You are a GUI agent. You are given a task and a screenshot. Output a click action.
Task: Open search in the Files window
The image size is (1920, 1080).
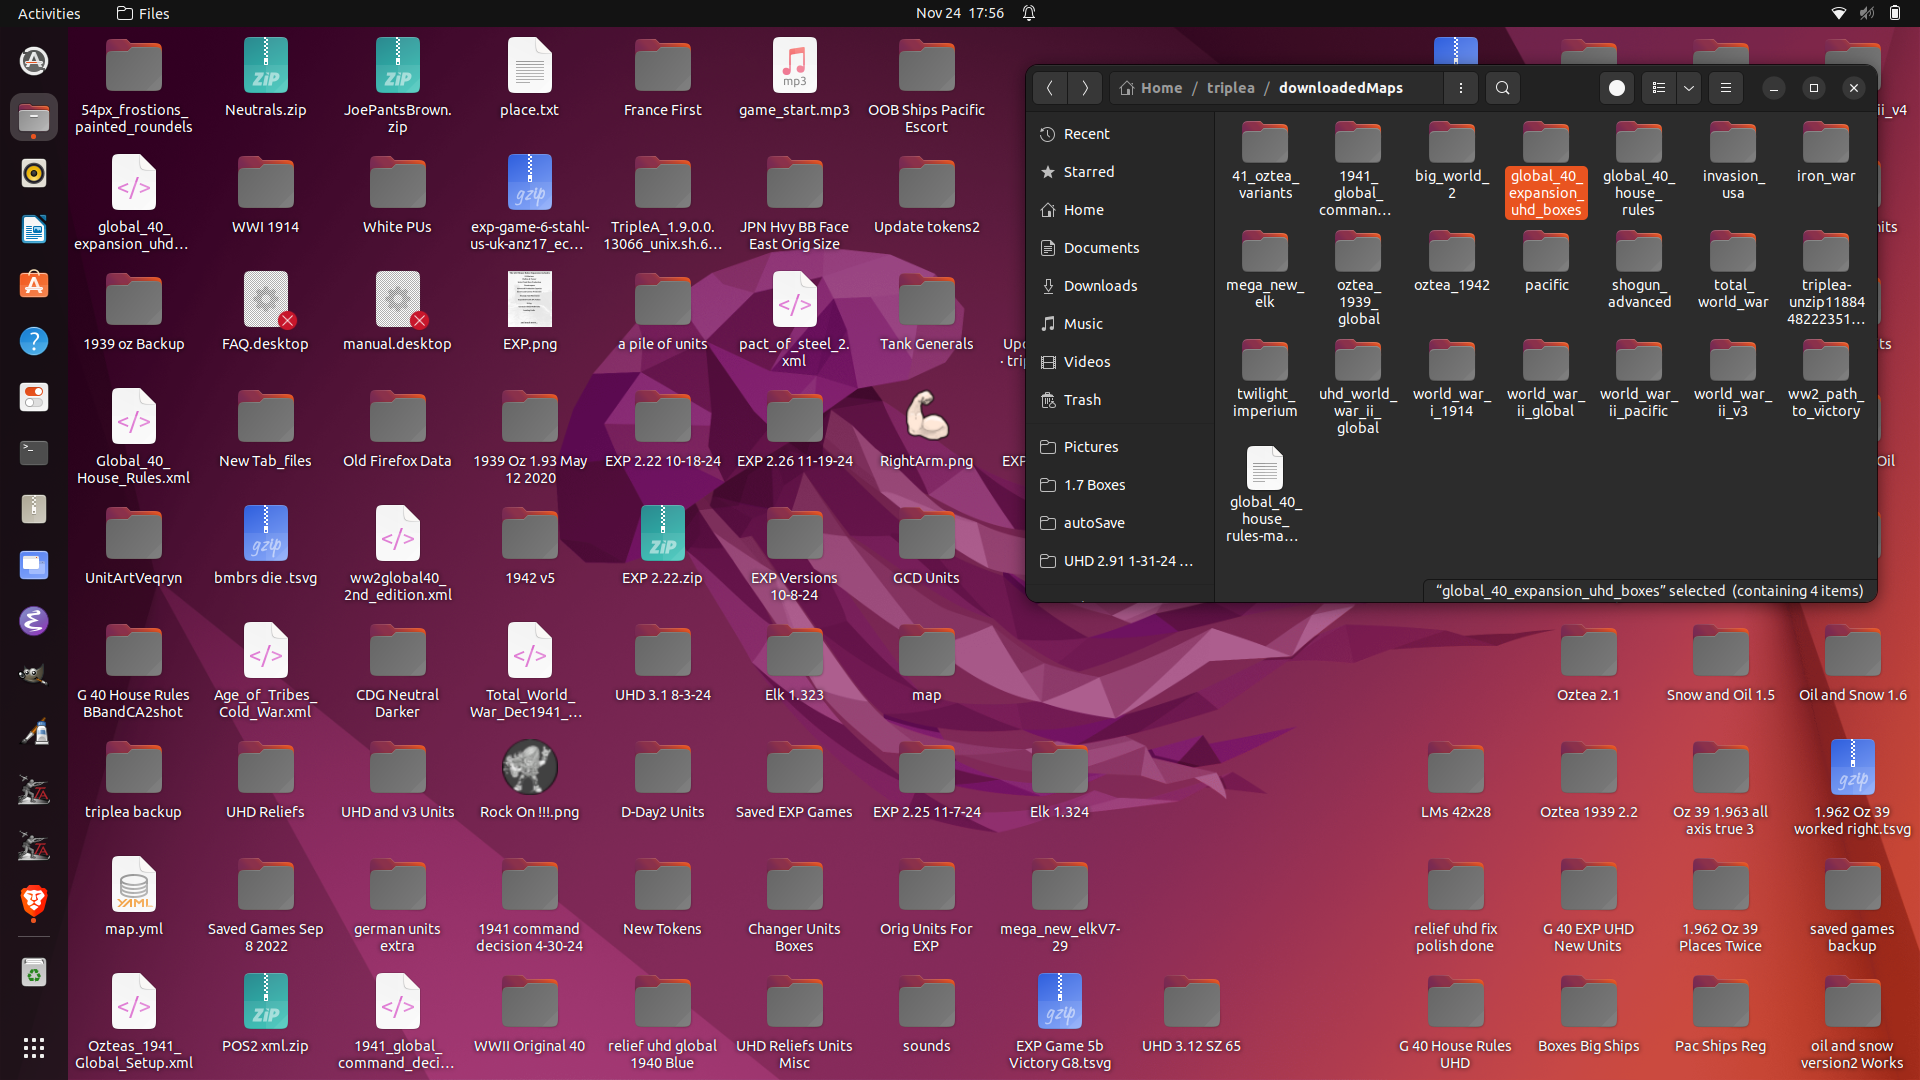1502,88
